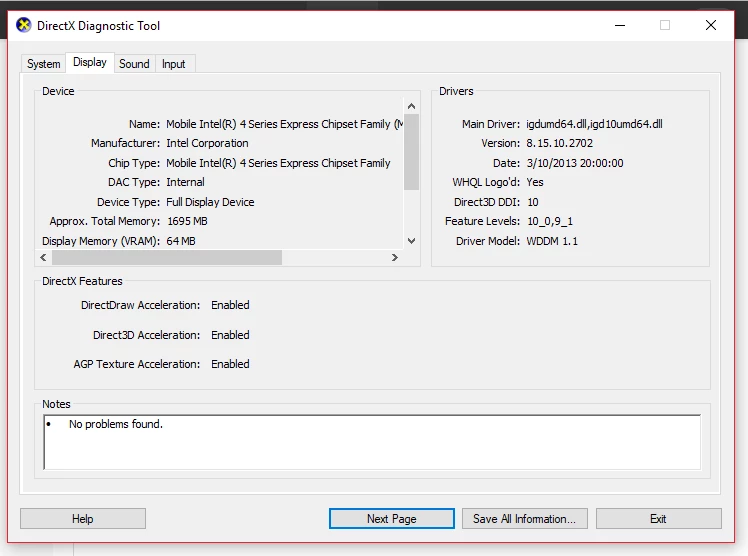Click Feature Levels '10_0,9_1' value

point(550,221)
